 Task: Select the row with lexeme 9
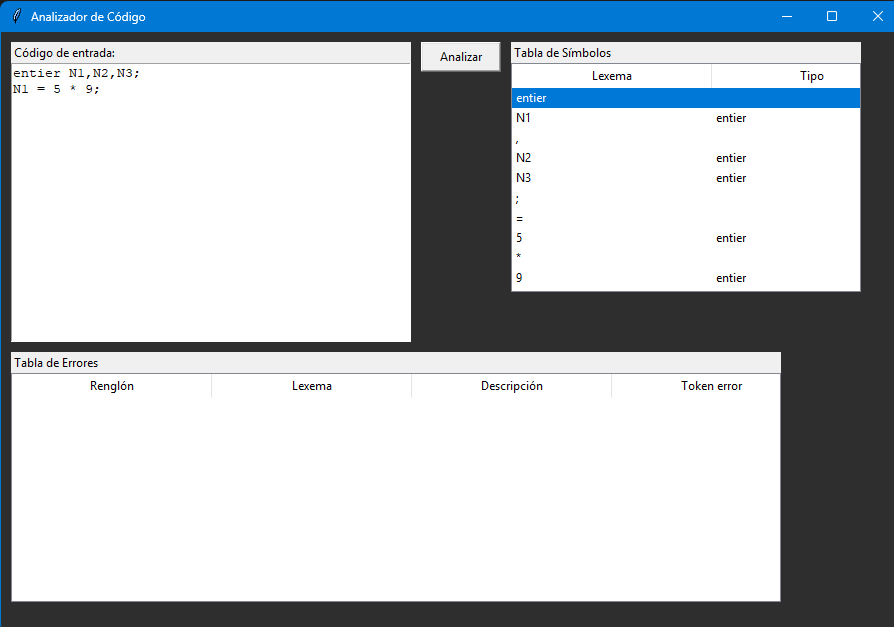tap(685, 278)
